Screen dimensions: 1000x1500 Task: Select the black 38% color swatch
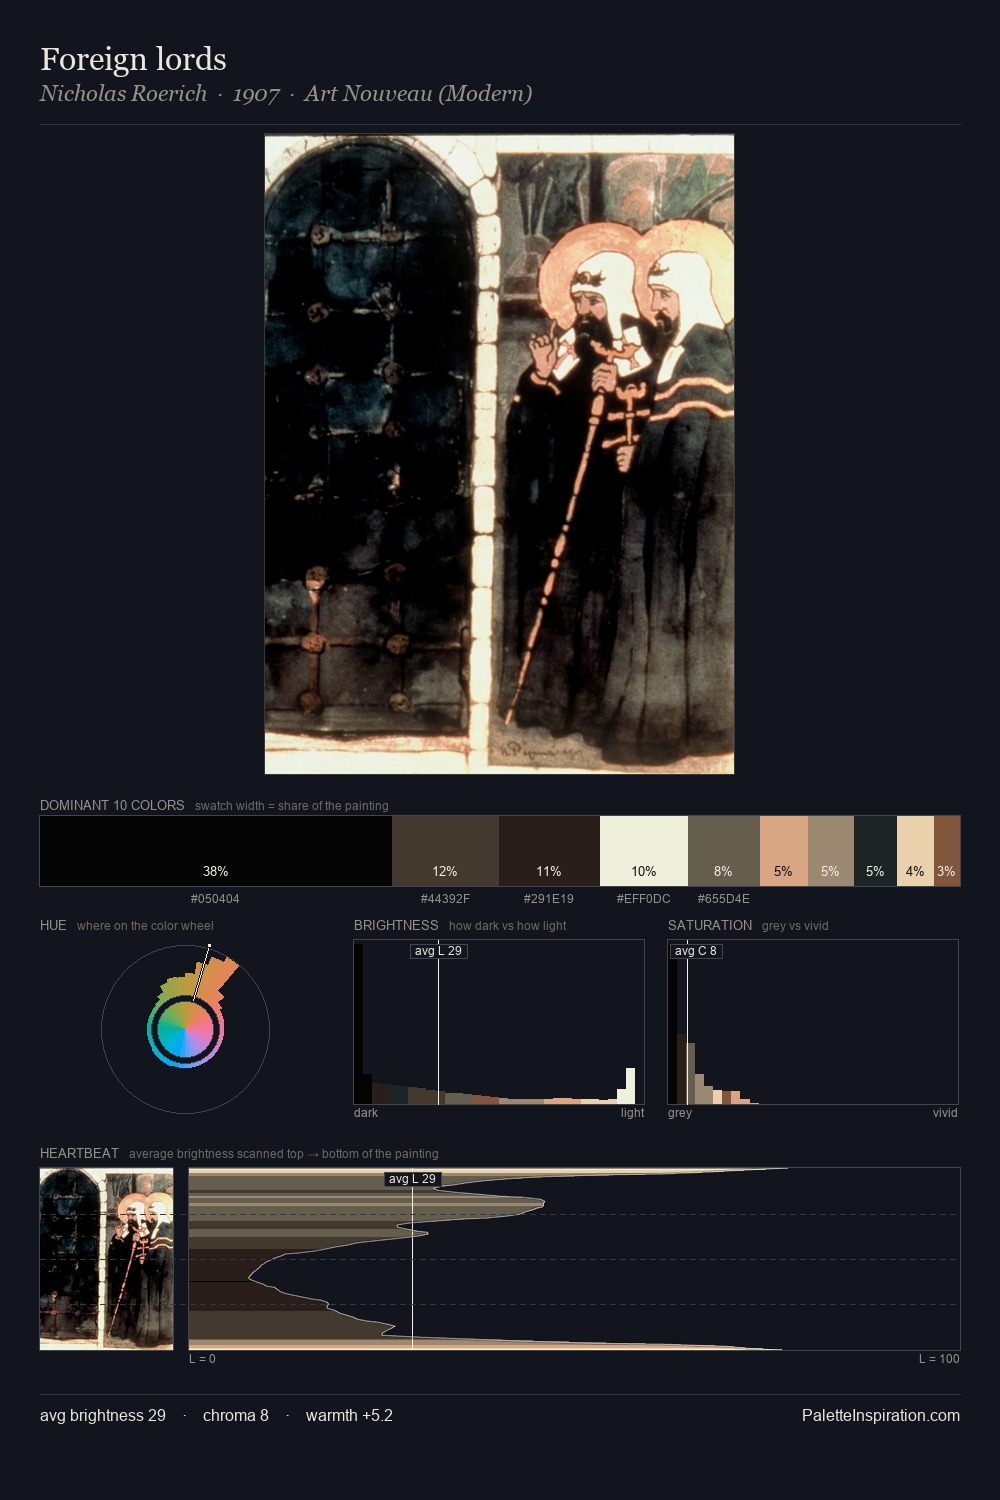click(x=216, y=851)
